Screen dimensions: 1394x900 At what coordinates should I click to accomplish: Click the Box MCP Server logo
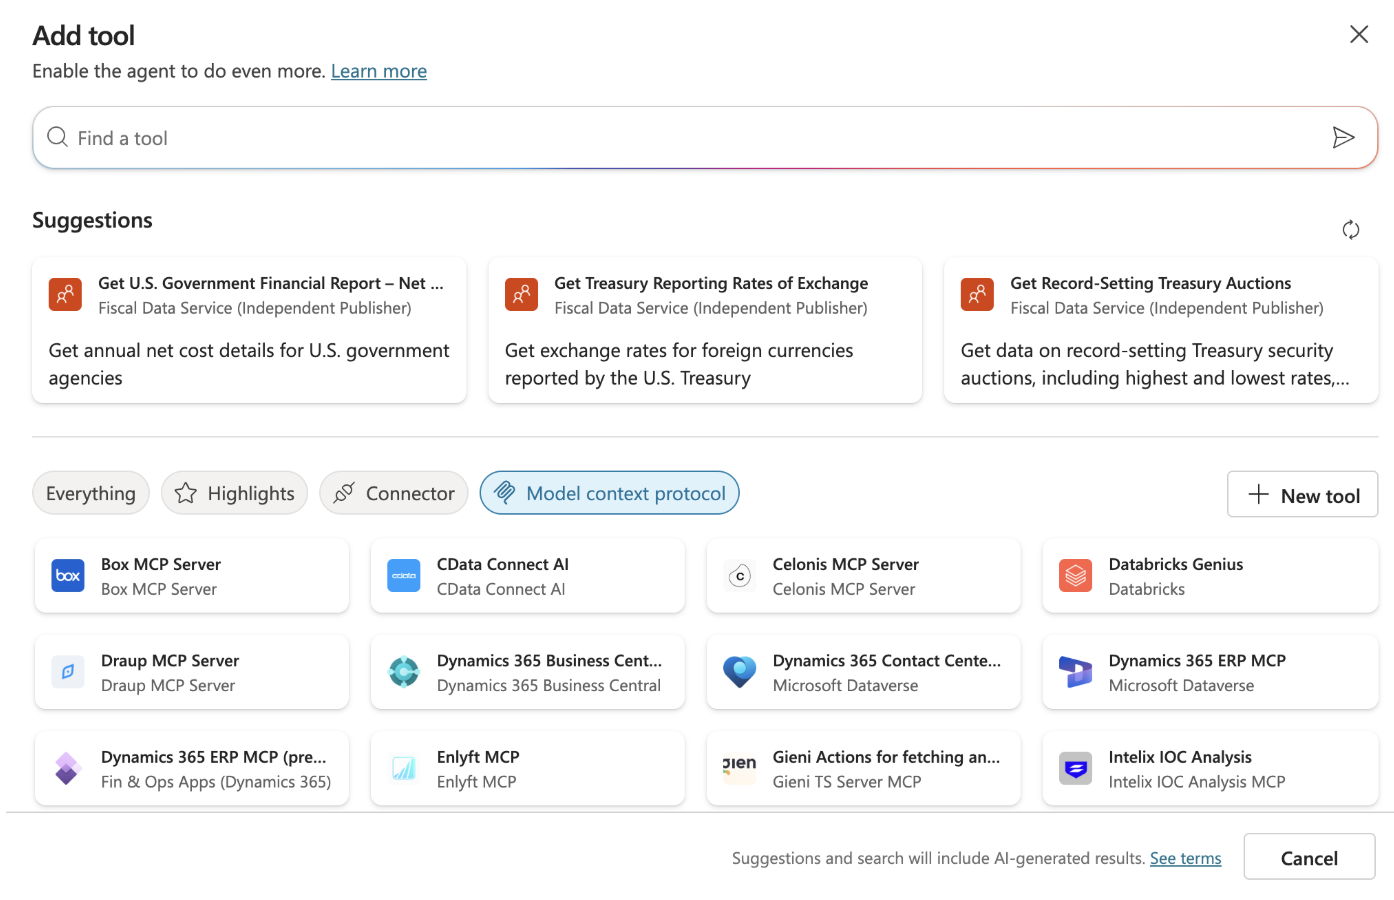68,576
